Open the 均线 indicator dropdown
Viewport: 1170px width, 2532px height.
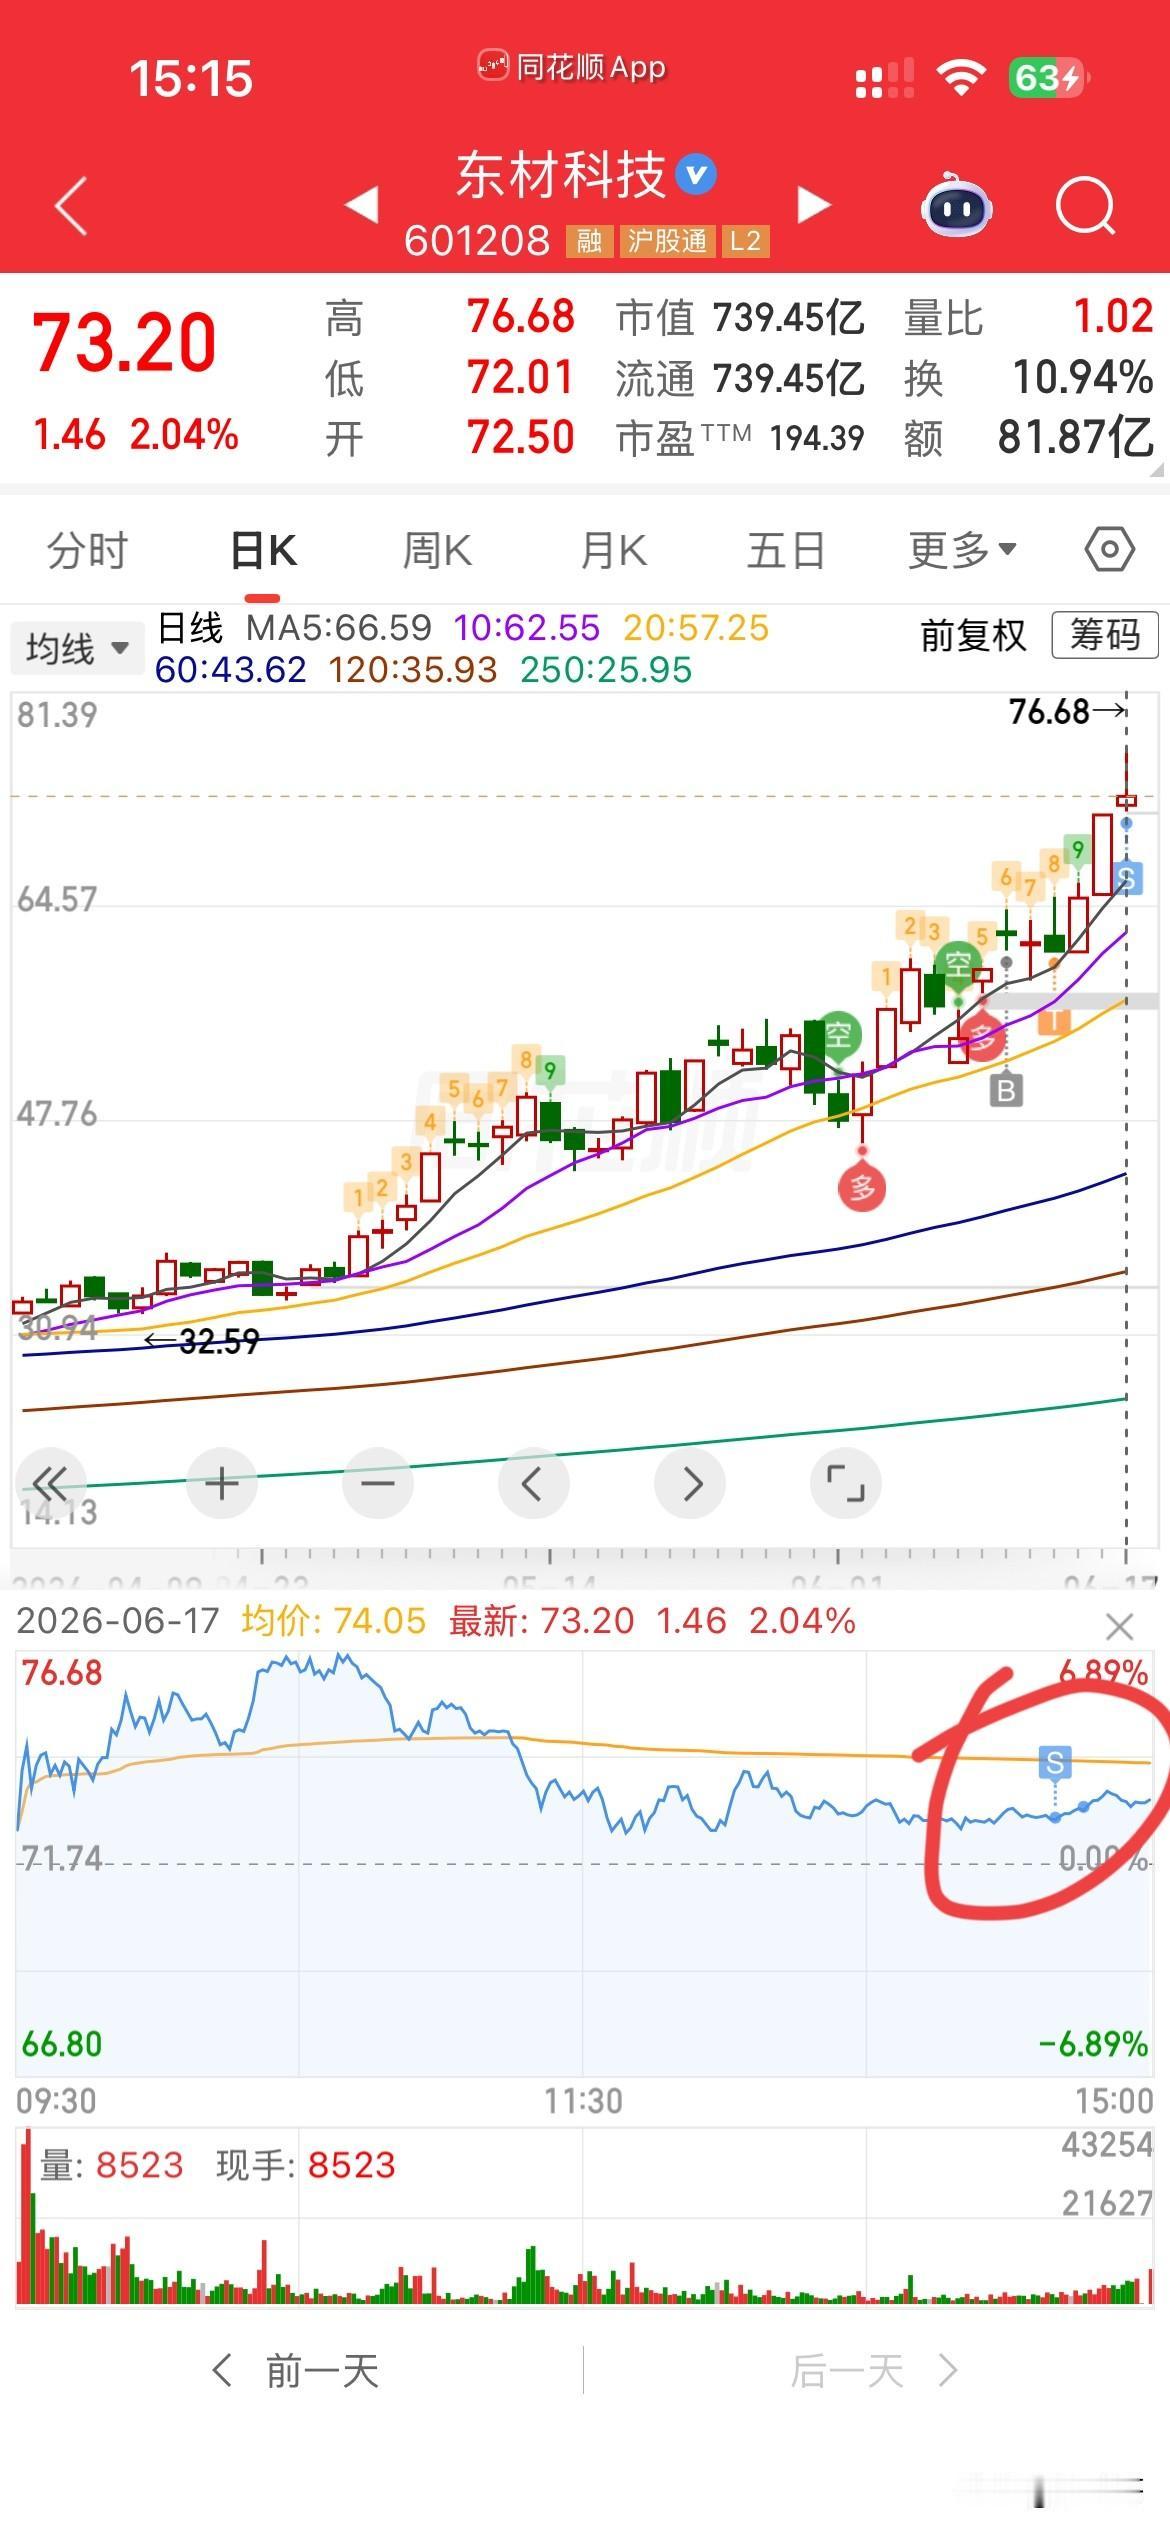point(78,649)
